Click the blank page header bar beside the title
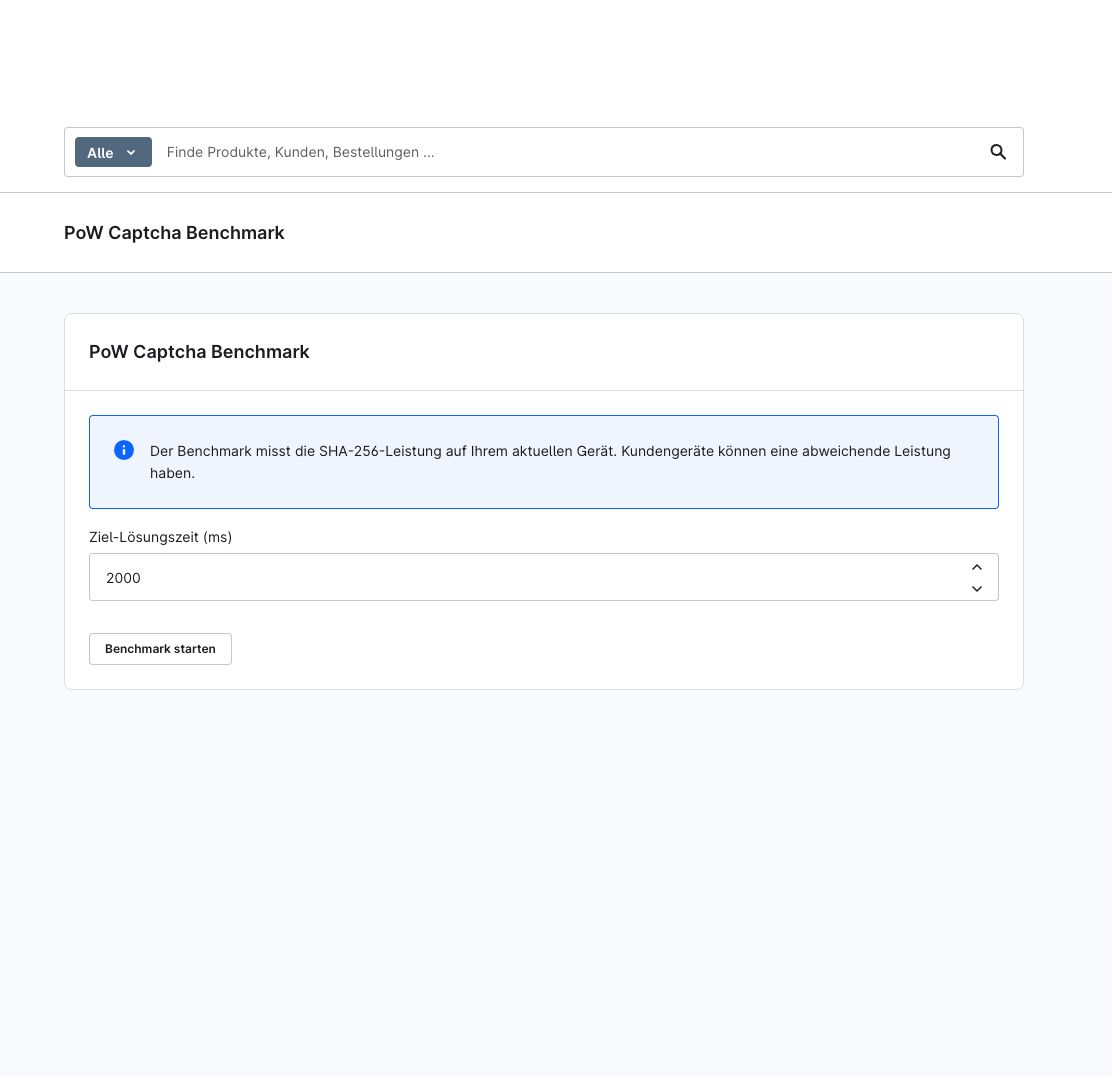 click(695, 233)
